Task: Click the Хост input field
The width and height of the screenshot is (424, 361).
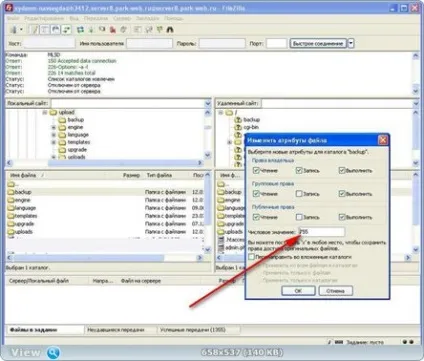Action: click(50, 43)
